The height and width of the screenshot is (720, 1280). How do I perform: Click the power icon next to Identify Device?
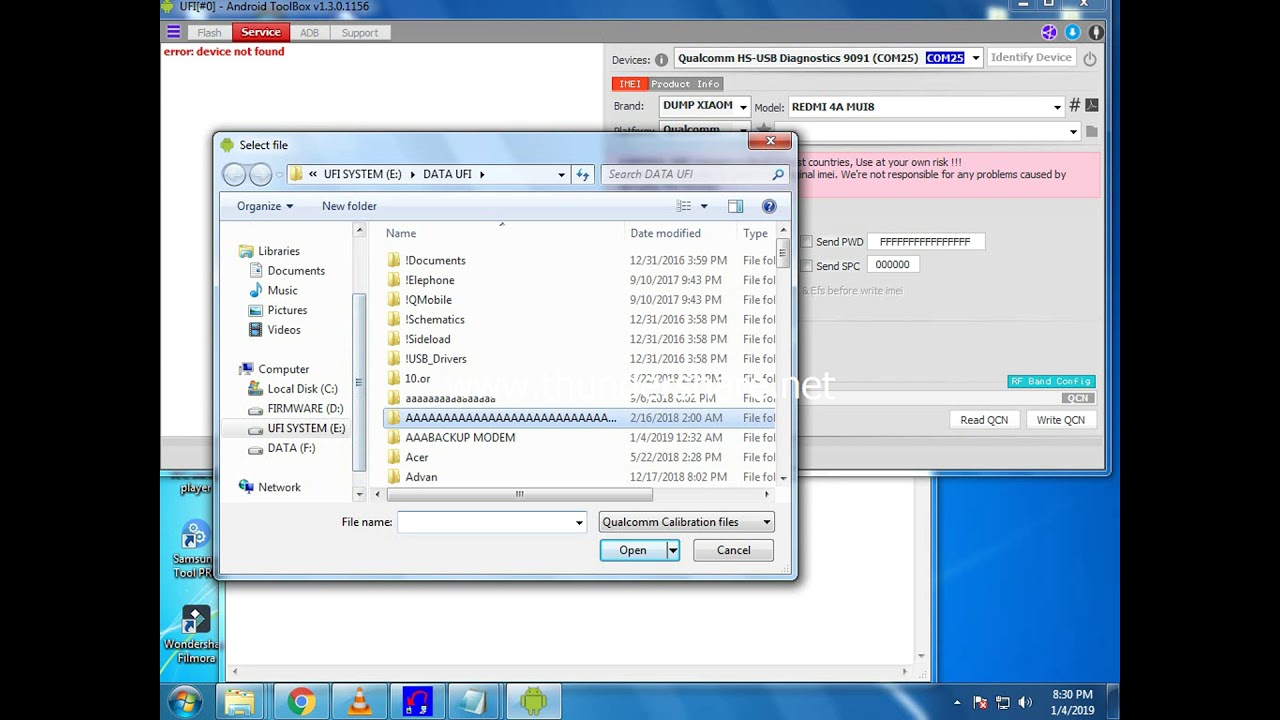(1090, 59)
